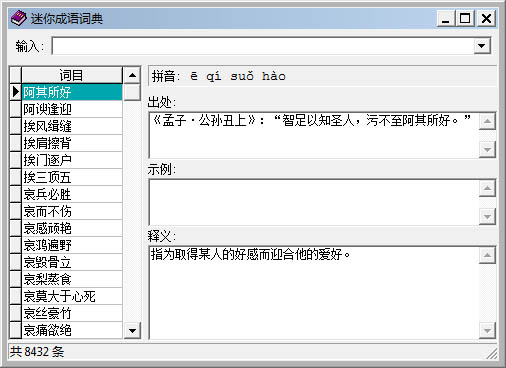Image resolution: width=506 pixels, height=368 pixels.
Task: Select the entry 哀鸿遍野
Action: pyautogui.click(x=72, y=245)
